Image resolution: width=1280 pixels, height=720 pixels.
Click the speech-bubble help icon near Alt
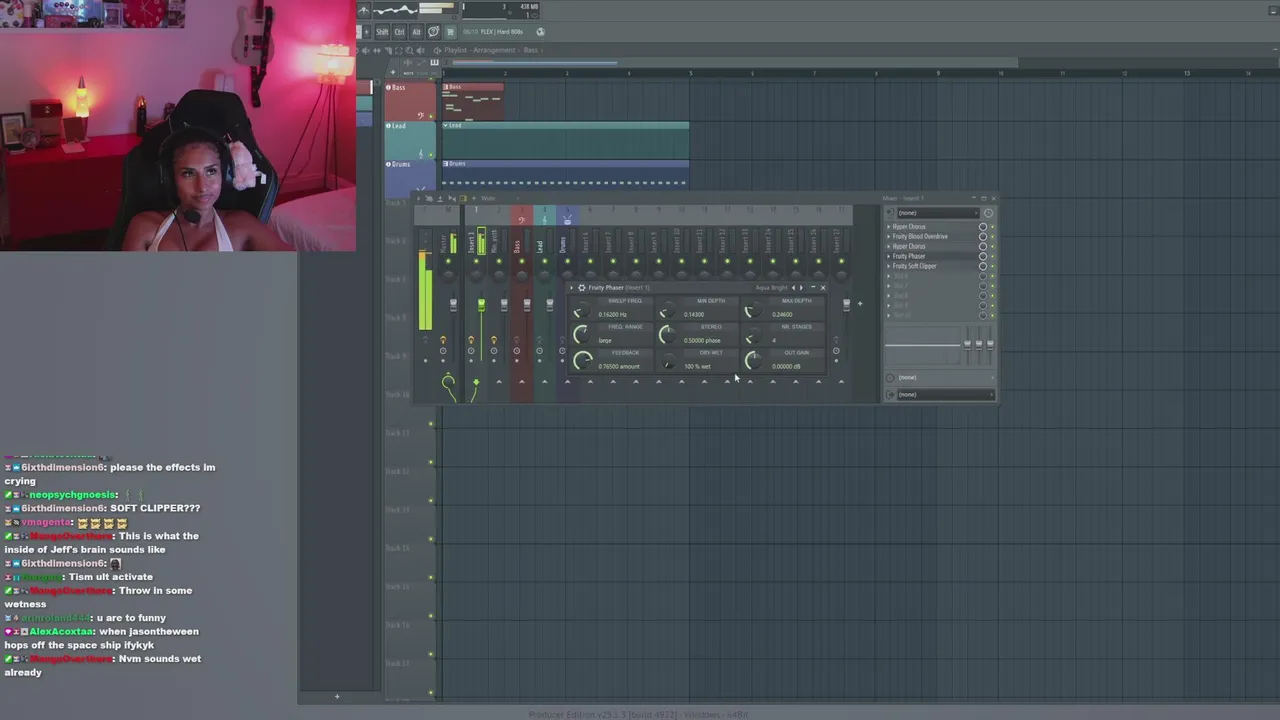[434, 32]
